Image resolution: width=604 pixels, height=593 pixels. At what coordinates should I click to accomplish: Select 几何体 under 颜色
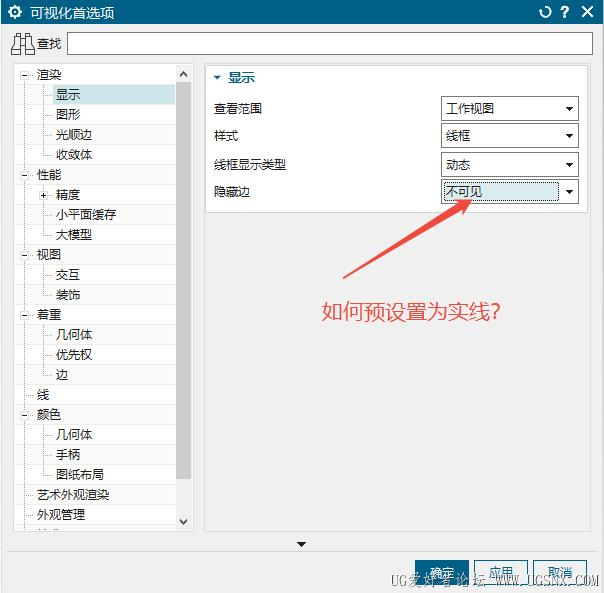(x=74, y=435)
